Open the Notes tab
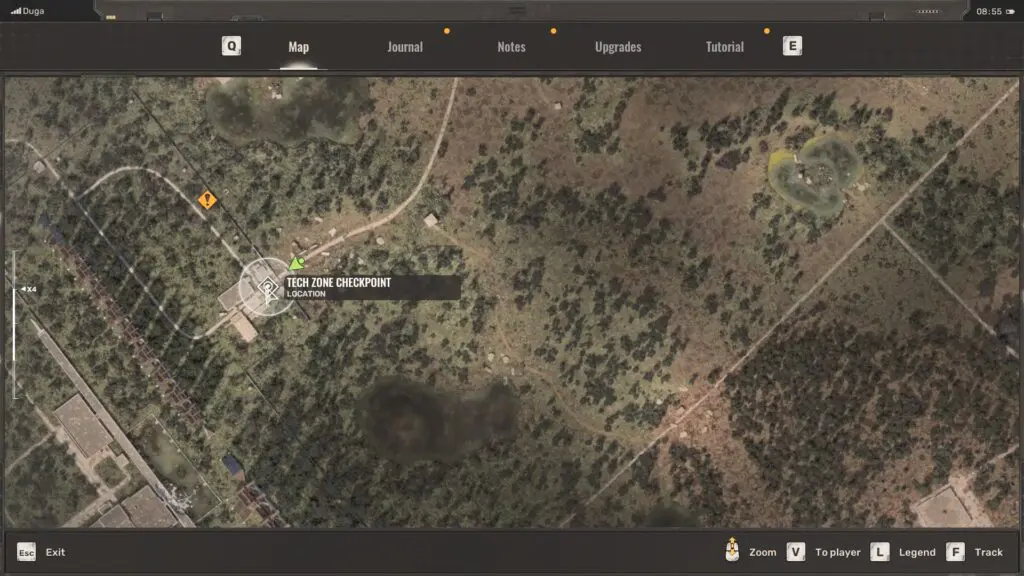 [511, 47]
